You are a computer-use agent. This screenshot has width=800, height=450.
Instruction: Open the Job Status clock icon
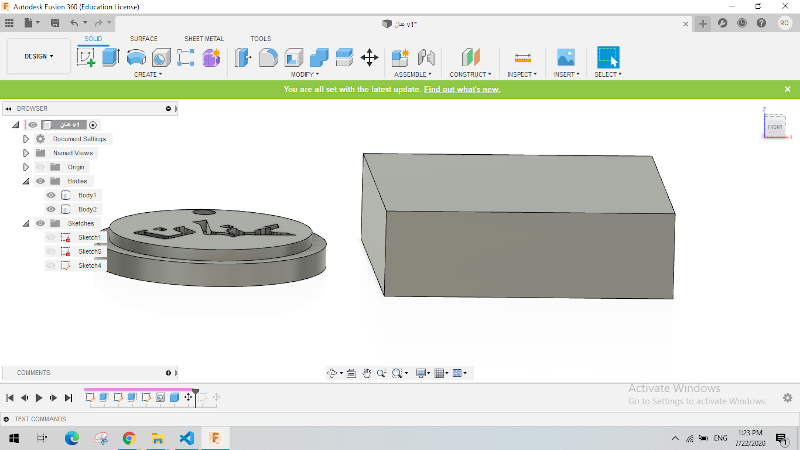click(742, 23)
